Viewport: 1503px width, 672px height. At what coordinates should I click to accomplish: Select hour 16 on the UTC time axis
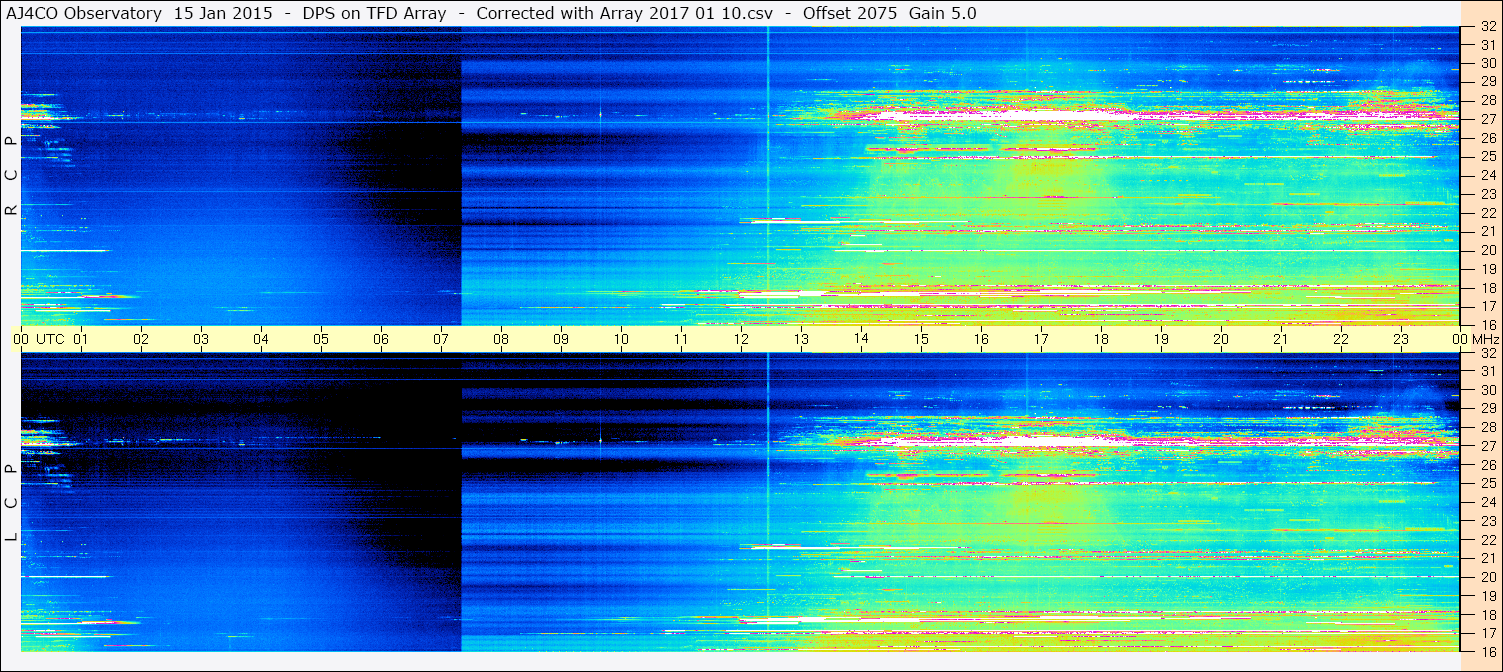981,339
